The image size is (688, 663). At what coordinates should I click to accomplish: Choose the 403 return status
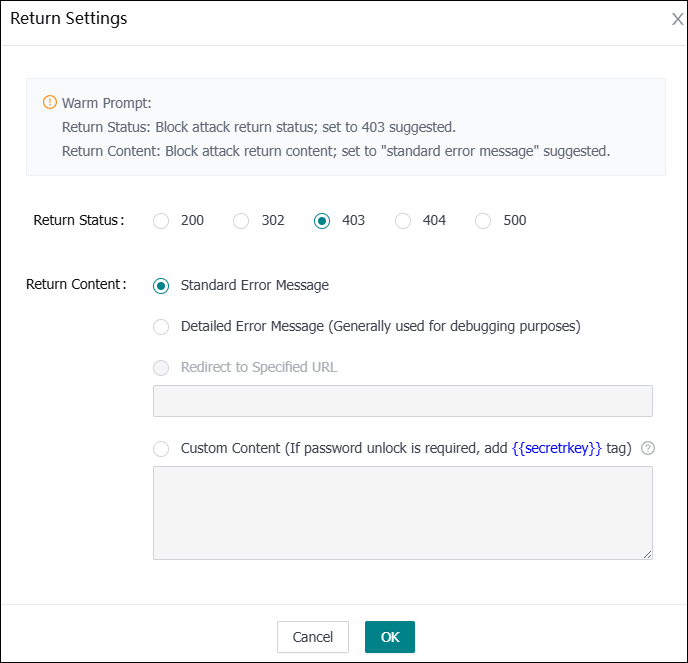coord(322,221)
